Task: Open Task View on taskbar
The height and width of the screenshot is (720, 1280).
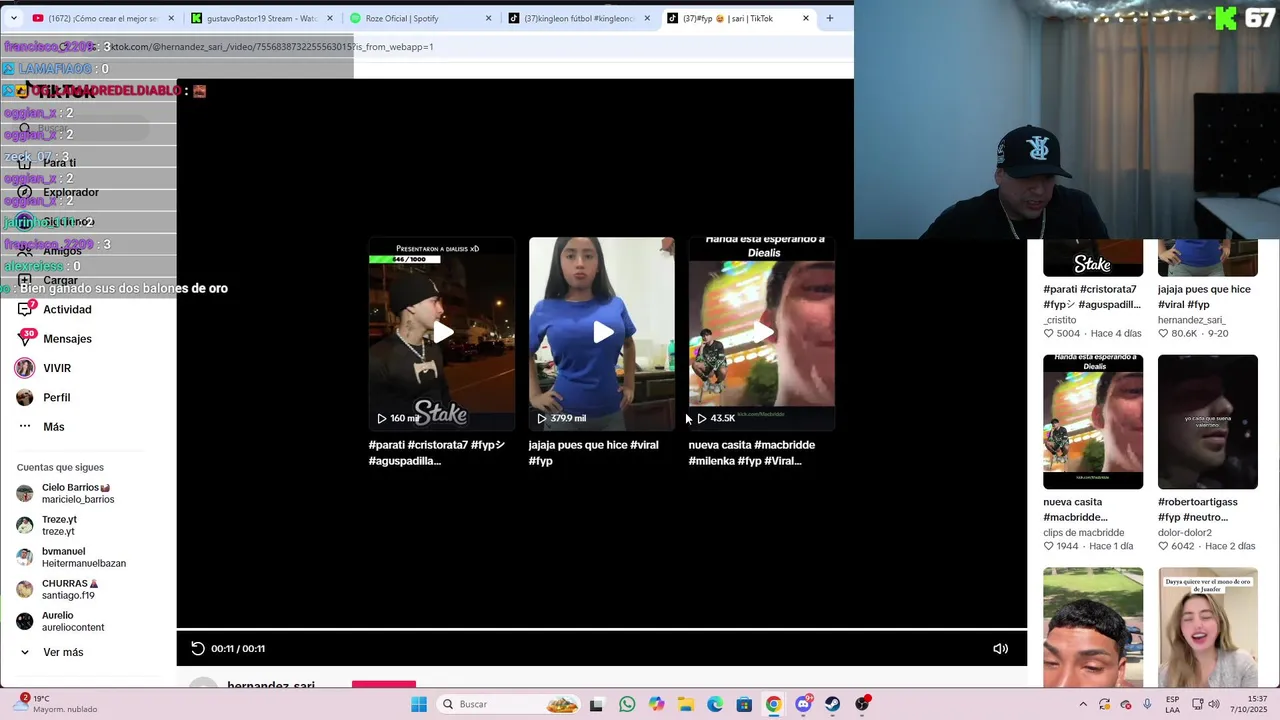Action: 596,705
